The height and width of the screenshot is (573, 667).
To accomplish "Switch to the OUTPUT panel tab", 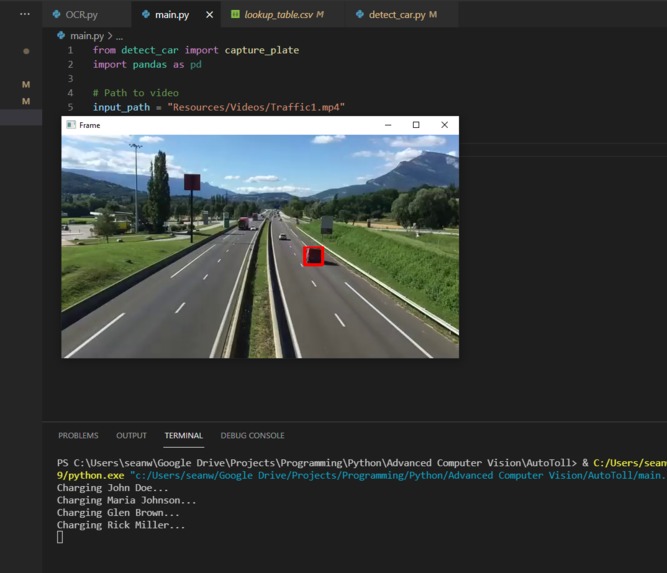I will pyautogui.click(x=131, y=436).
